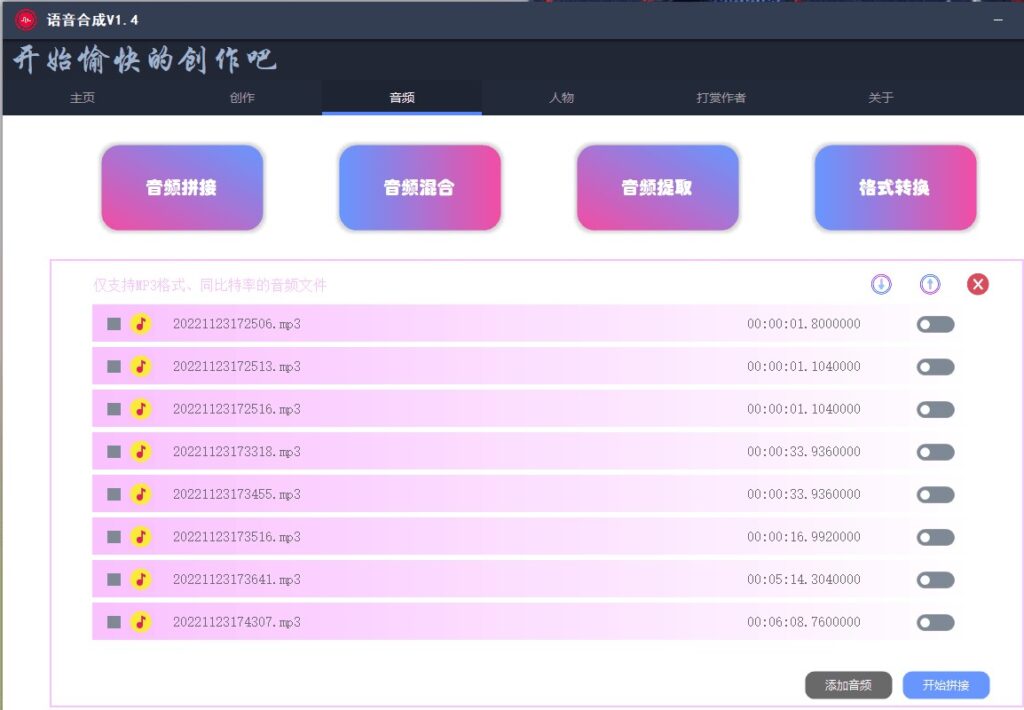Click the upload arrow icon above the file list
This screenshot has width=1024, height=710.
[x=929, y=285]
